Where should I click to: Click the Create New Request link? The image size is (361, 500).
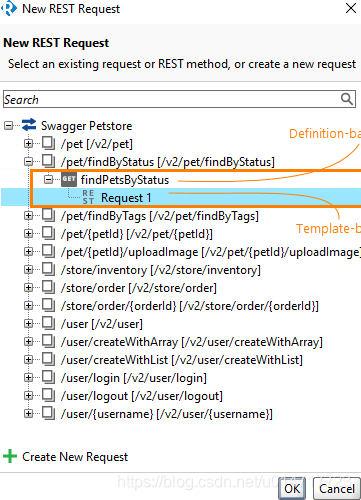click(75, 456)
